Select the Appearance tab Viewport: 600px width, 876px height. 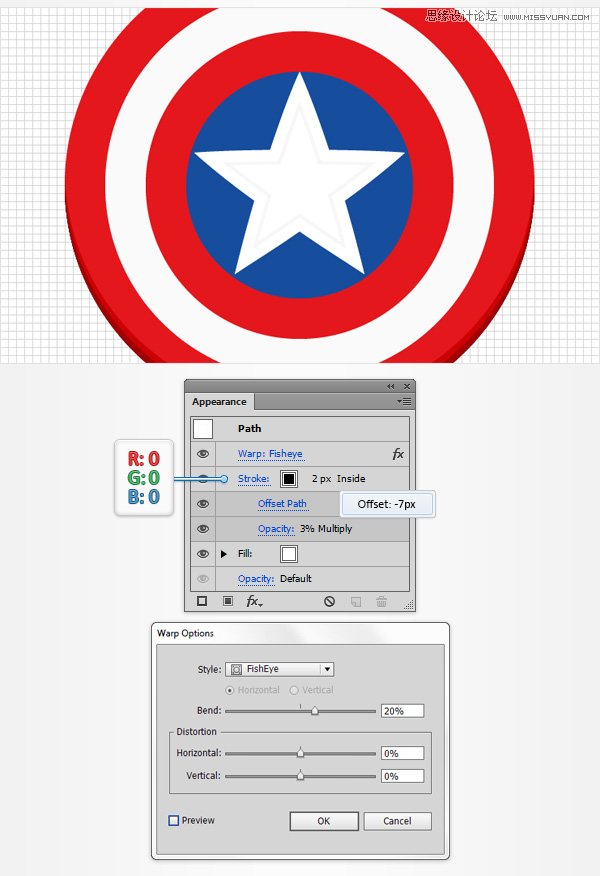[219, 402]
